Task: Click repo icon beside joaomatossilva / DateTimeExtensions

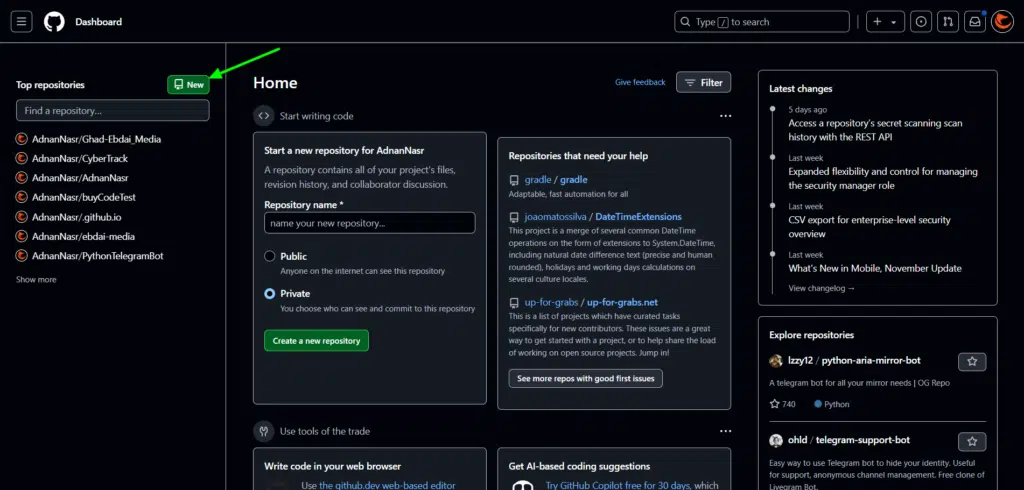Action: [x=515, y=217]
